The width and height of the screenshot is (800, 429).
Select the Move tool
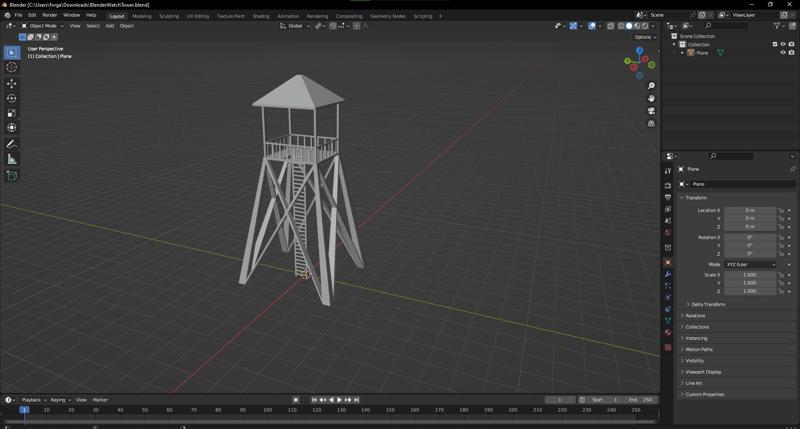[12, 83]
